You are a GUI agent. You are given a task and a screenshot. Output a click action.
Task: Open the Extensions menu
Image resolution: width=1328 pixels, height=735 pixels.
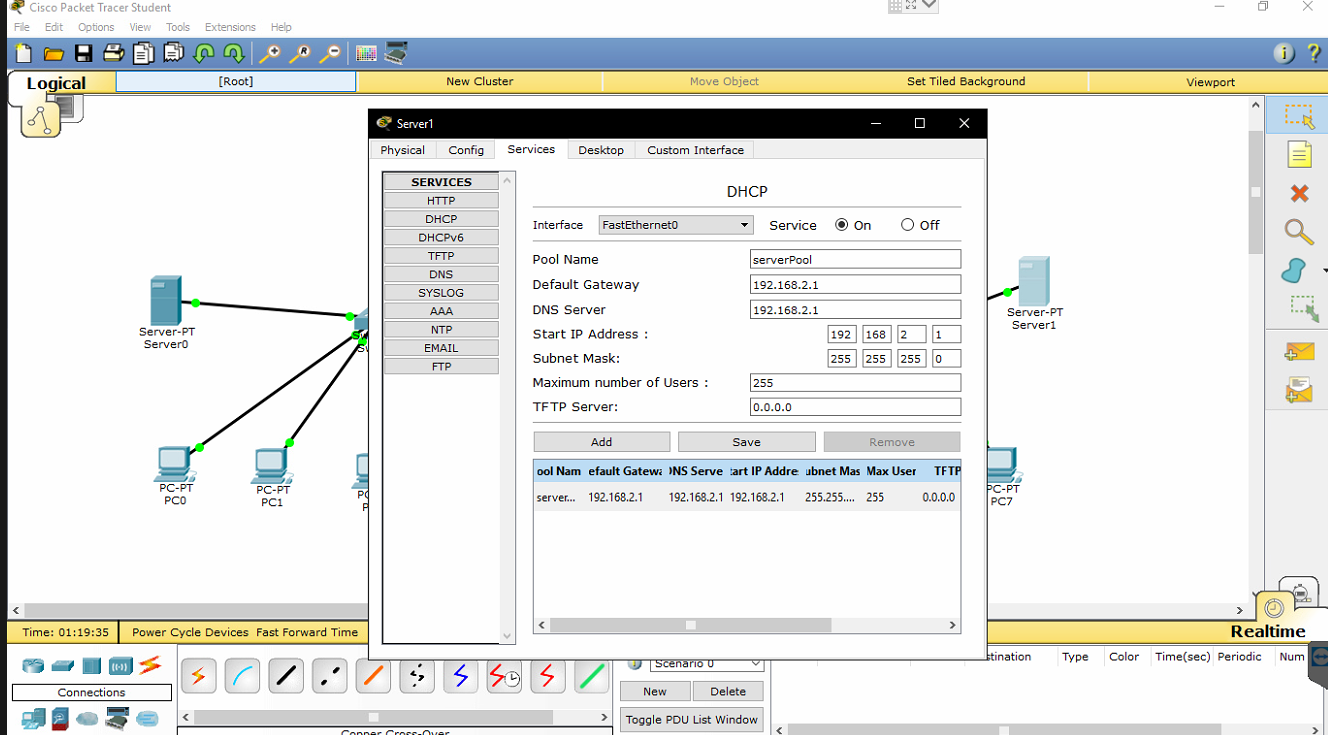(230, 27)
